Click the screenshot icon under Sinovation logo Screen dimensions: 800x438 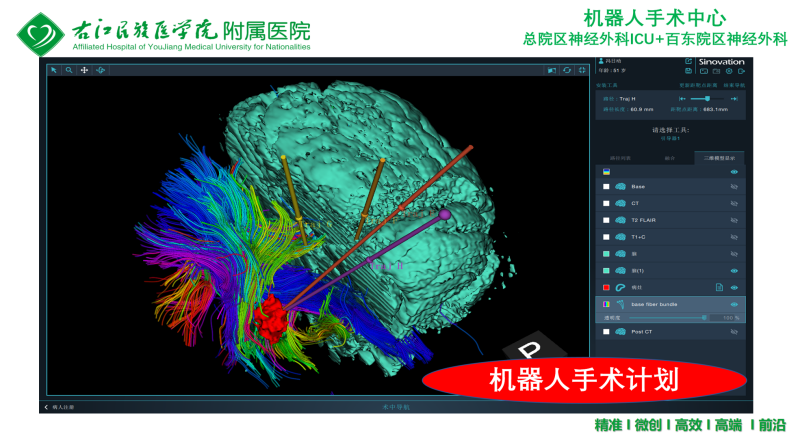[704, 71]
